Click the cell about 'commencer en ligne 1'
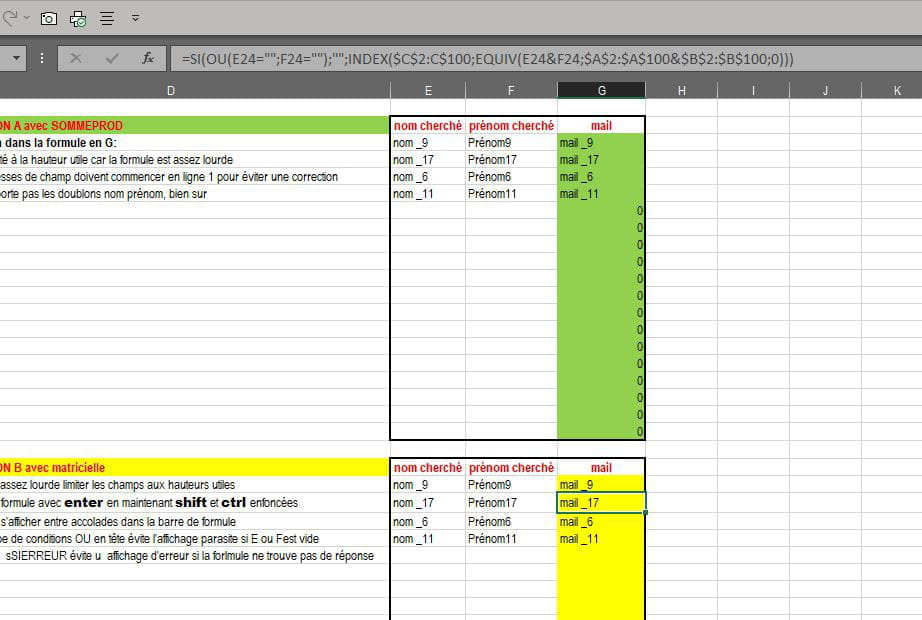 (195, 176)
